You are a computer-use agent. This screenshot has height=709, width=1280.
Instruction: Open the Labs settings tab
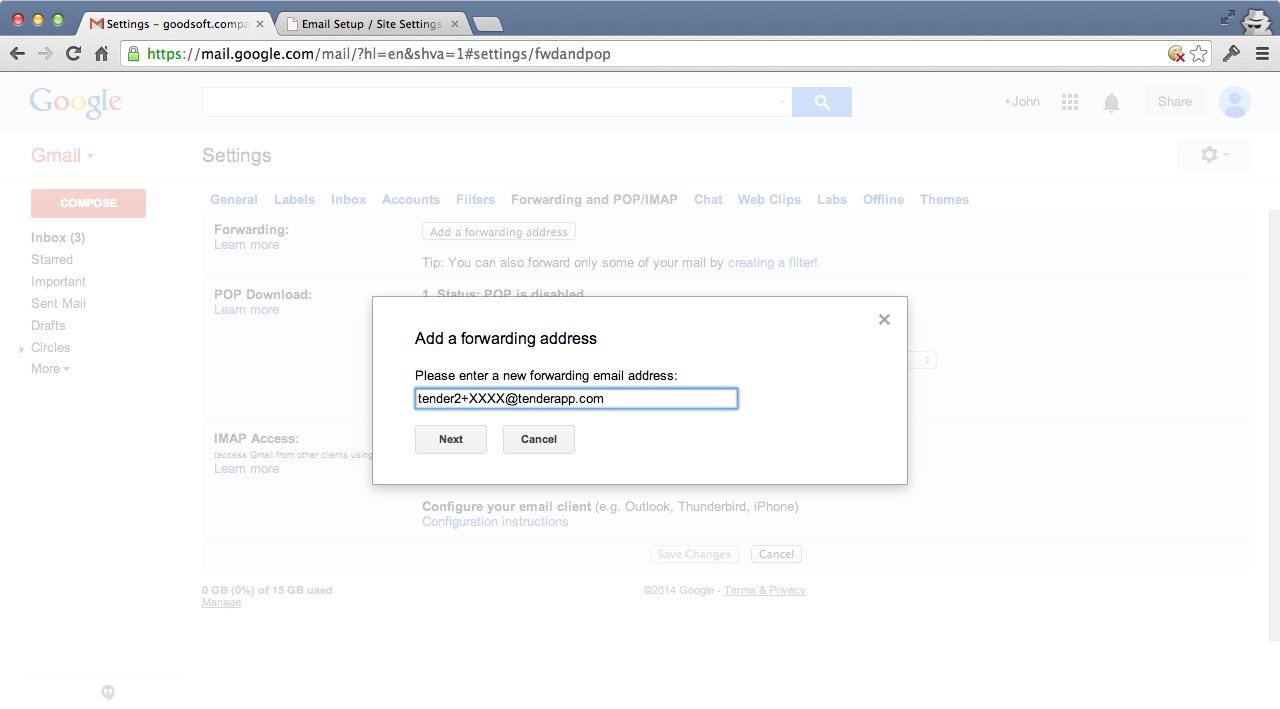pos(832,200)
